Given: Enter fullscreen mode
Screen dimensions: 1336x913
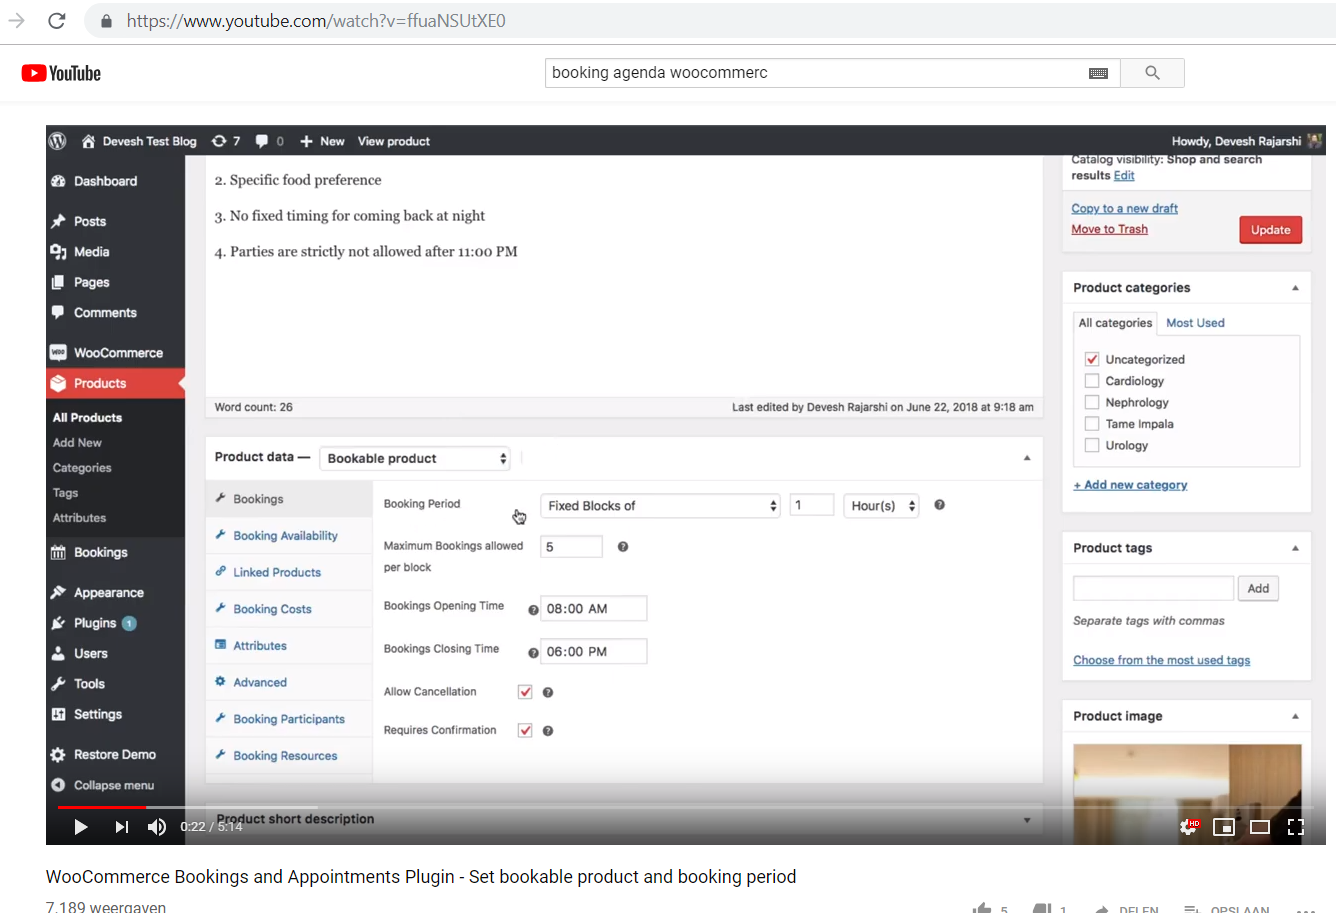Looking at the screenshot, I should [1296, 826].
